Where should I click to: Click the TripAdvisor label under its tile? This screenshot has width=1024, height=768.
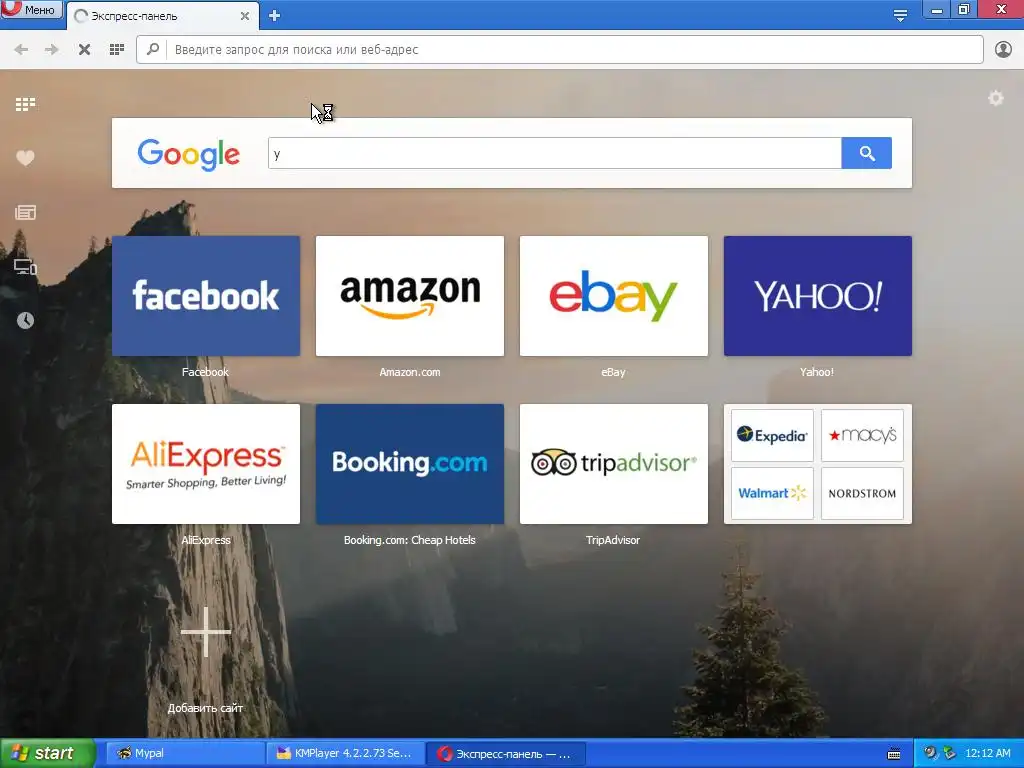click(613, 540)
